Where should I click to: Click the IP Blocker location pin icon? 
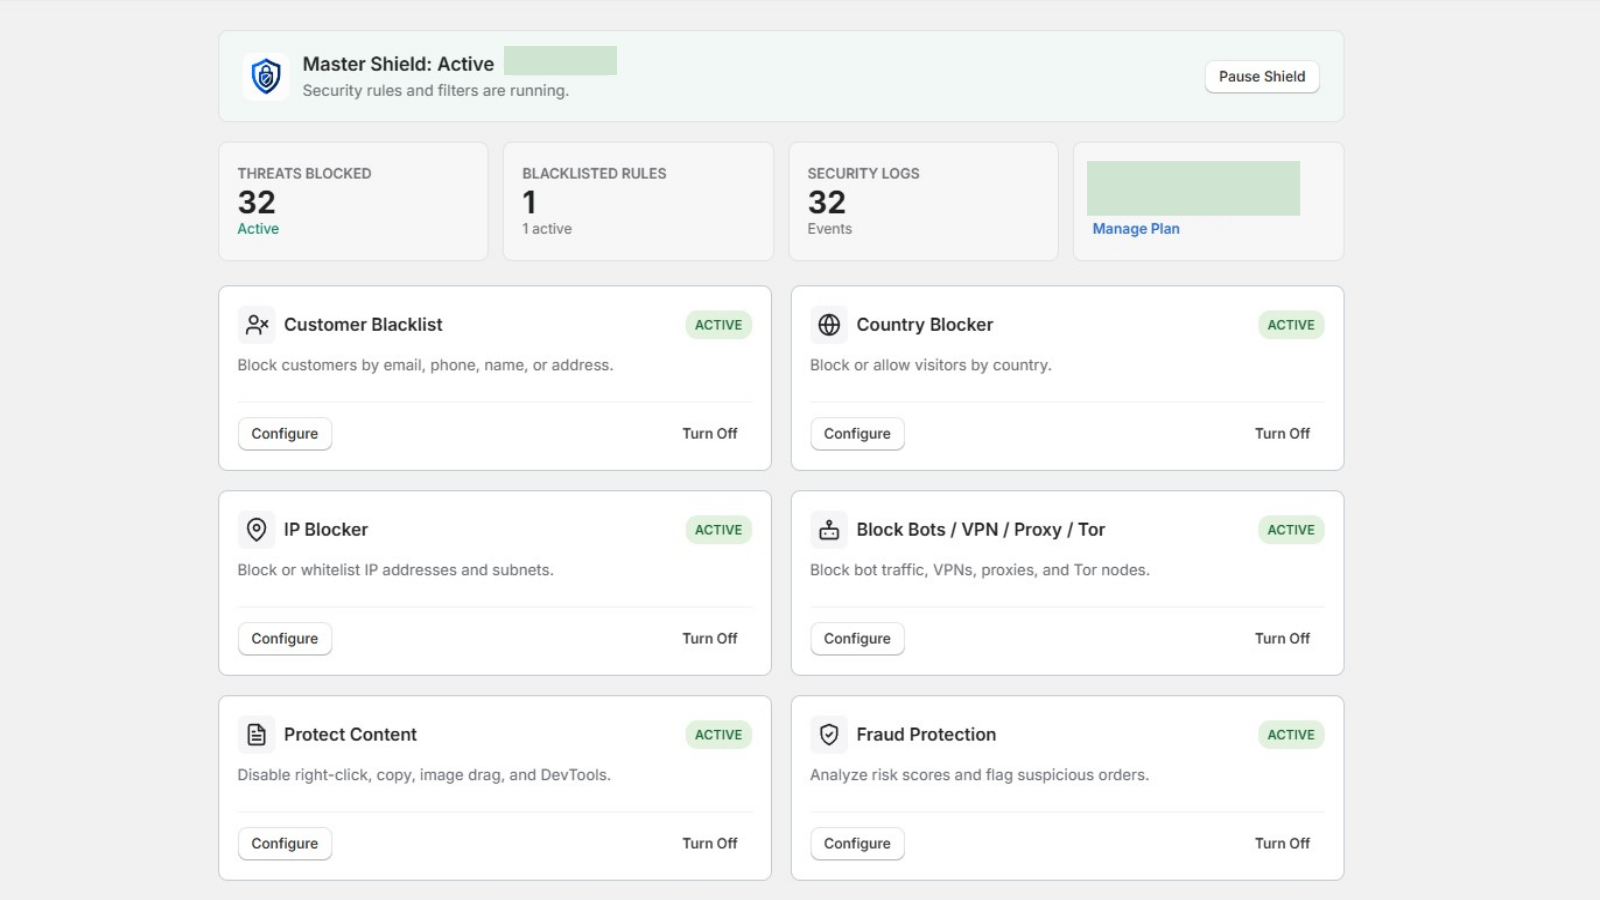pos(257,529)
